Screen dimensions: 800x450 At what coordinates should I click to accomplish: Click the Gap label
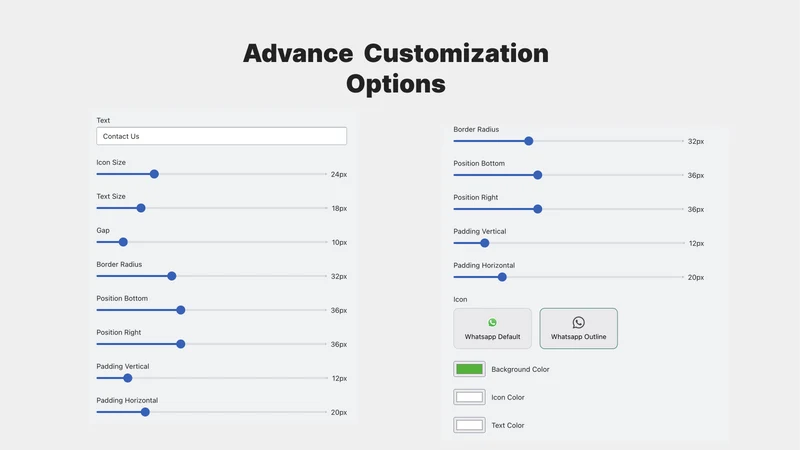click(103, 231)
